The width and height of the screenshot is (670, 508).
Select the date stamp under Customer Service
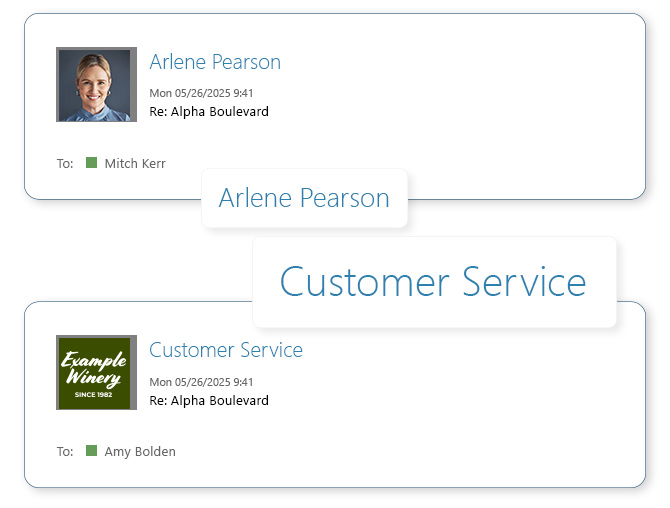click(201, 382)
